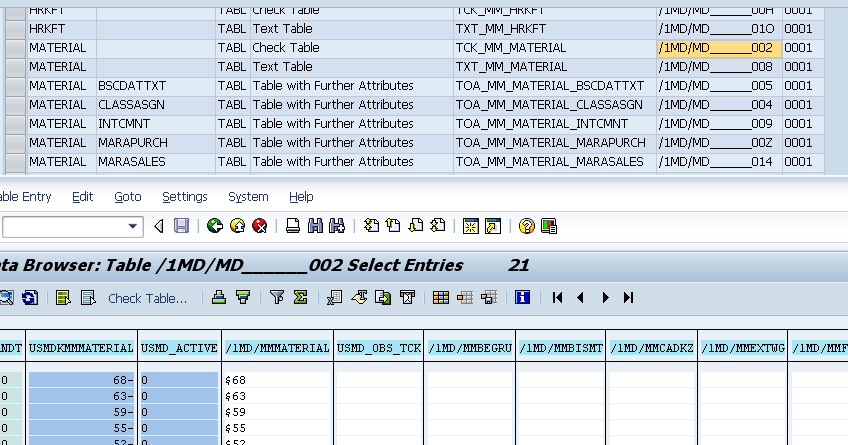Jump to first column arrow

[558, 297]
